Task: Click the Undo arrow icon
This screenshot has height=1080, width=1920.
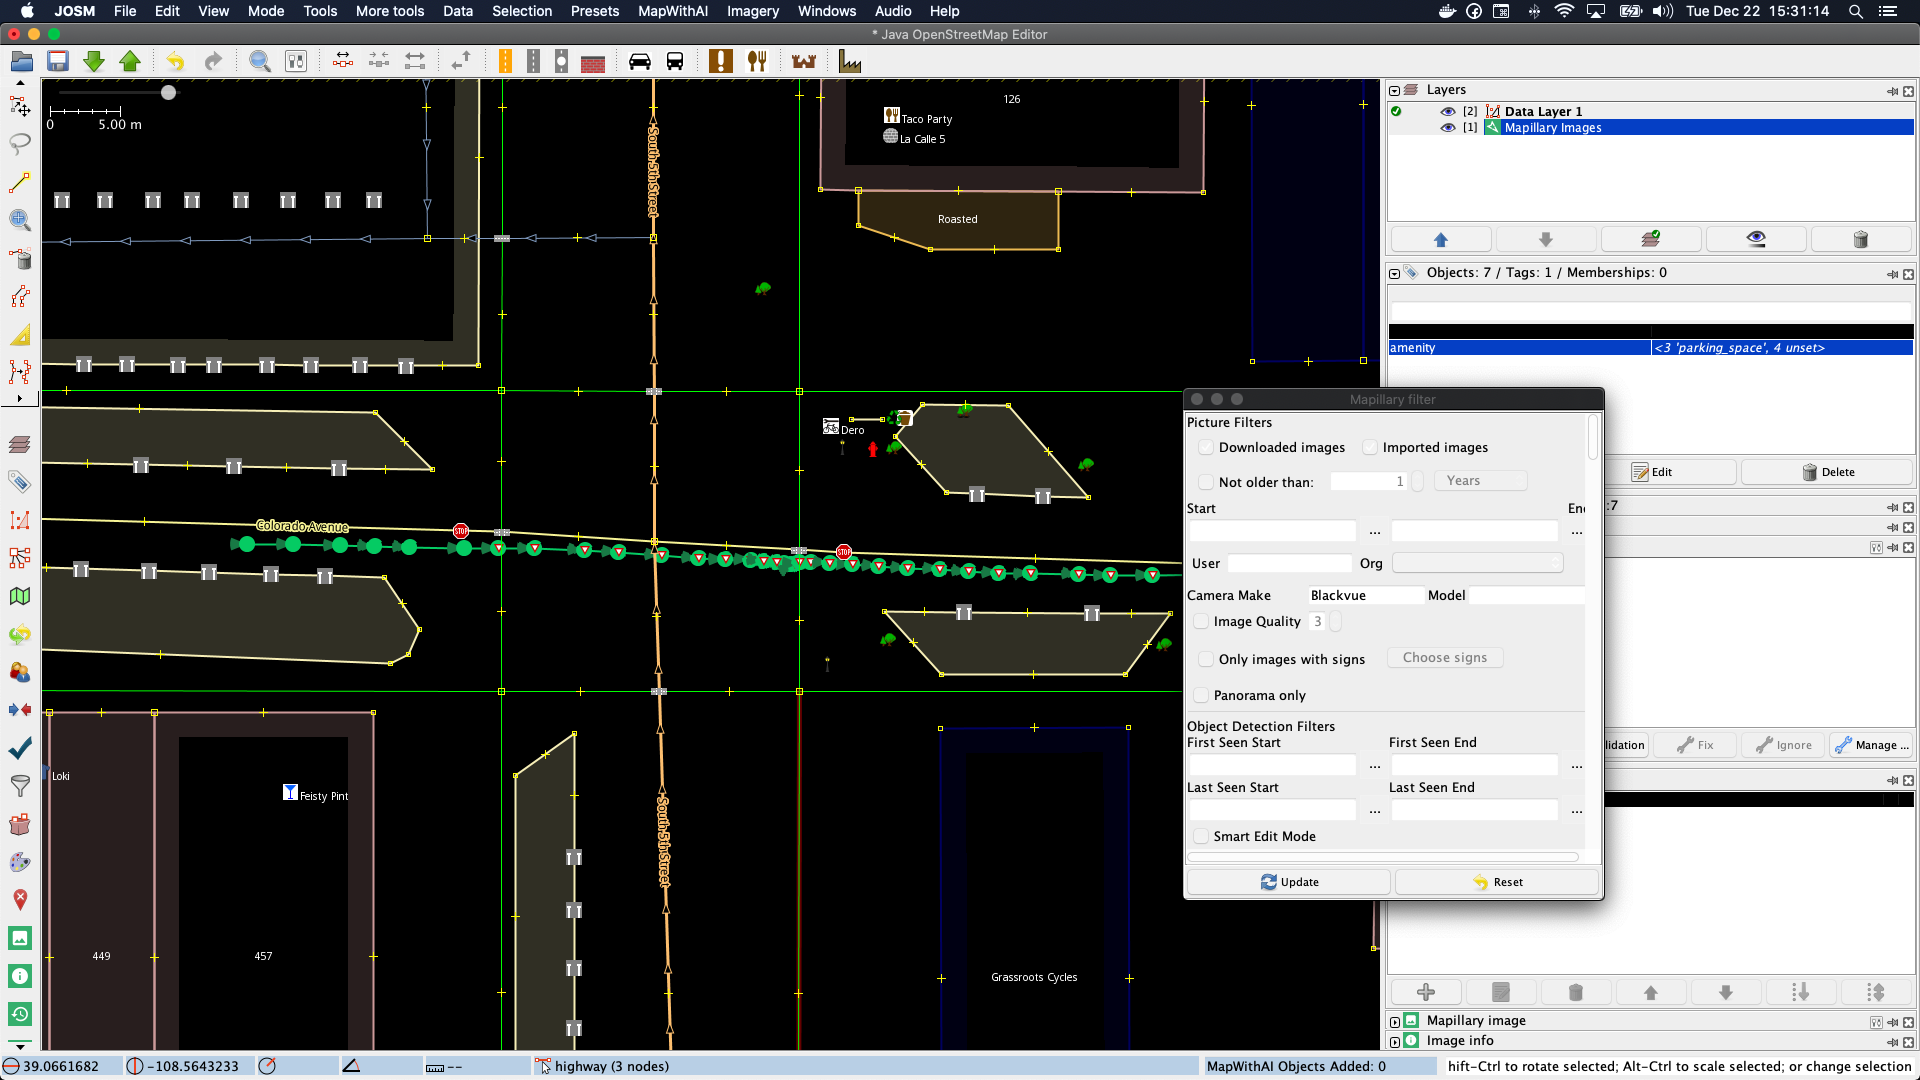Action: [x=175, y=62]
